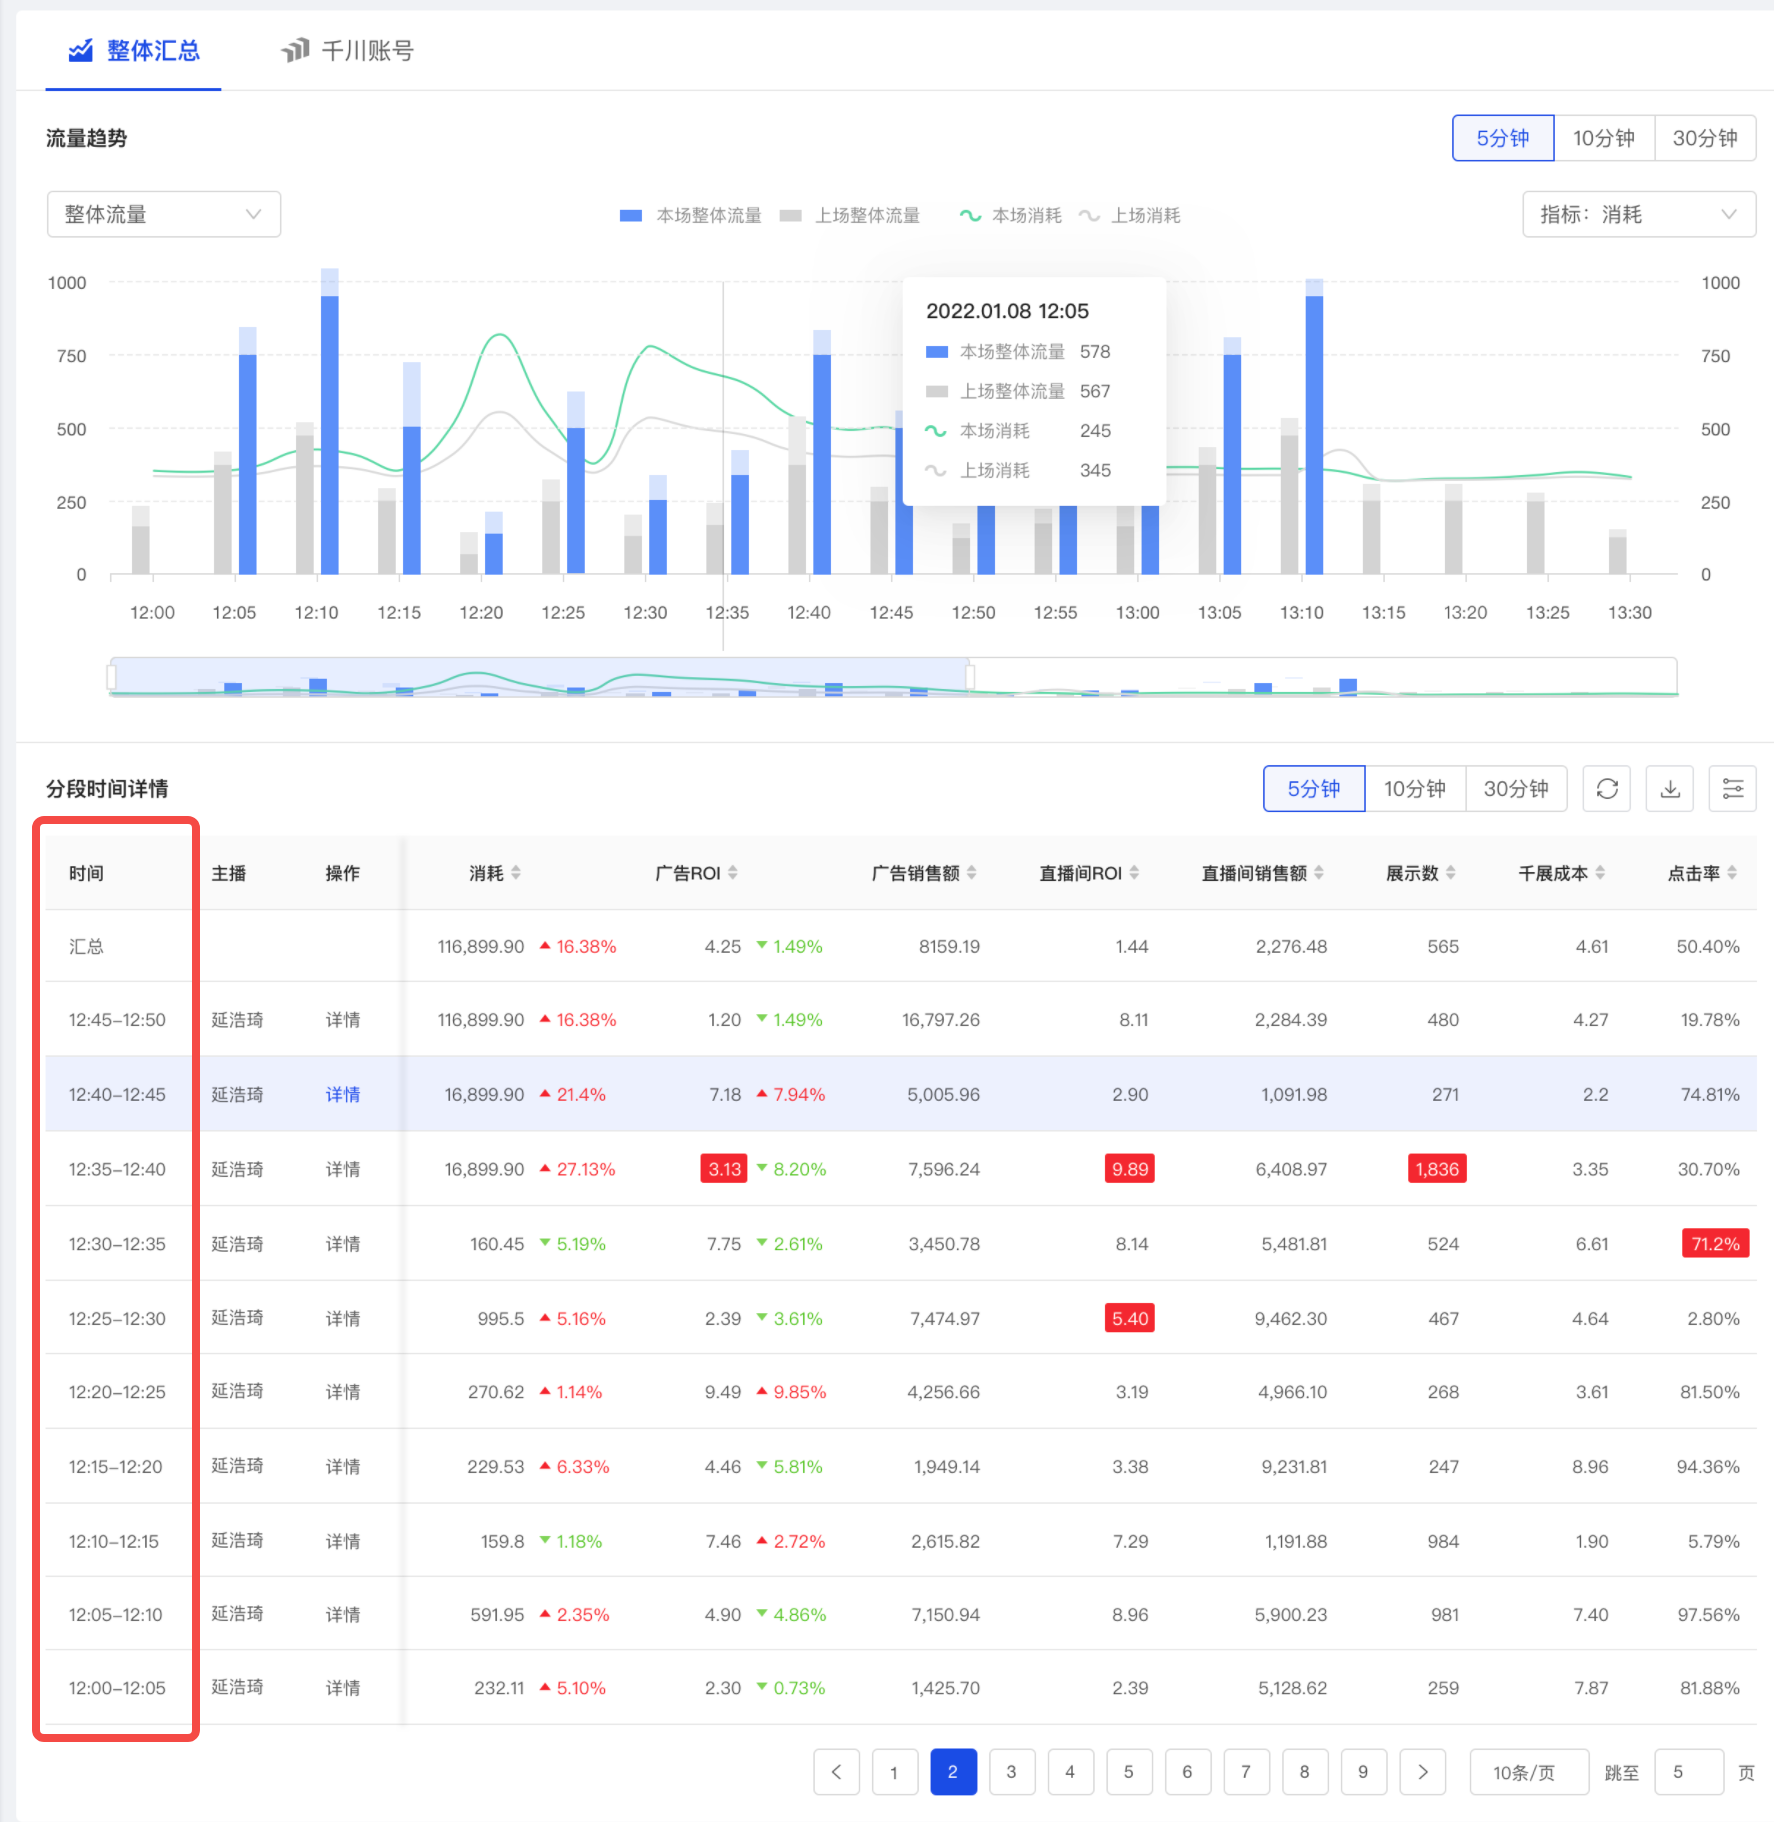The image size is (1774, 1822).
Task: Sort the table by 广告ROI column
Action: point(735,871)
